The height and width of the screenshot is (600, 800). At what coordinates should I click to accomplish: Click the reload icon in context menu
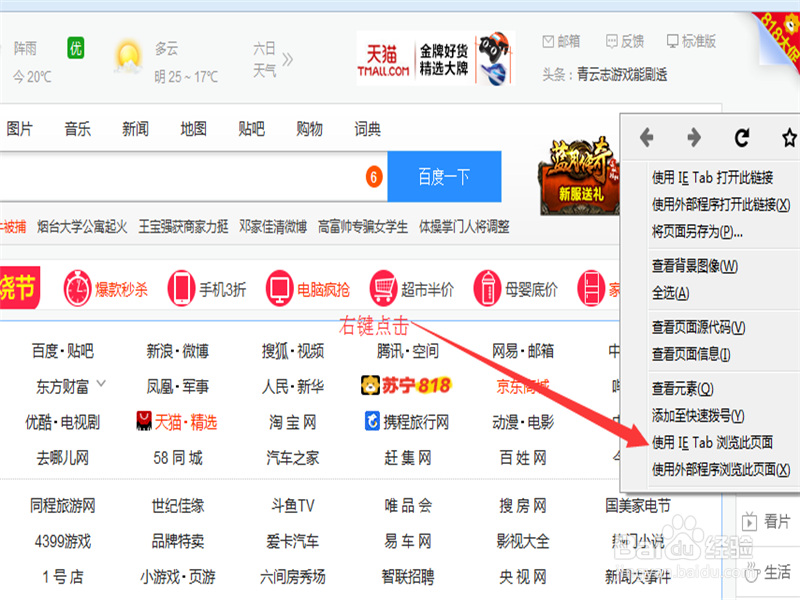[x=742, y=137]
